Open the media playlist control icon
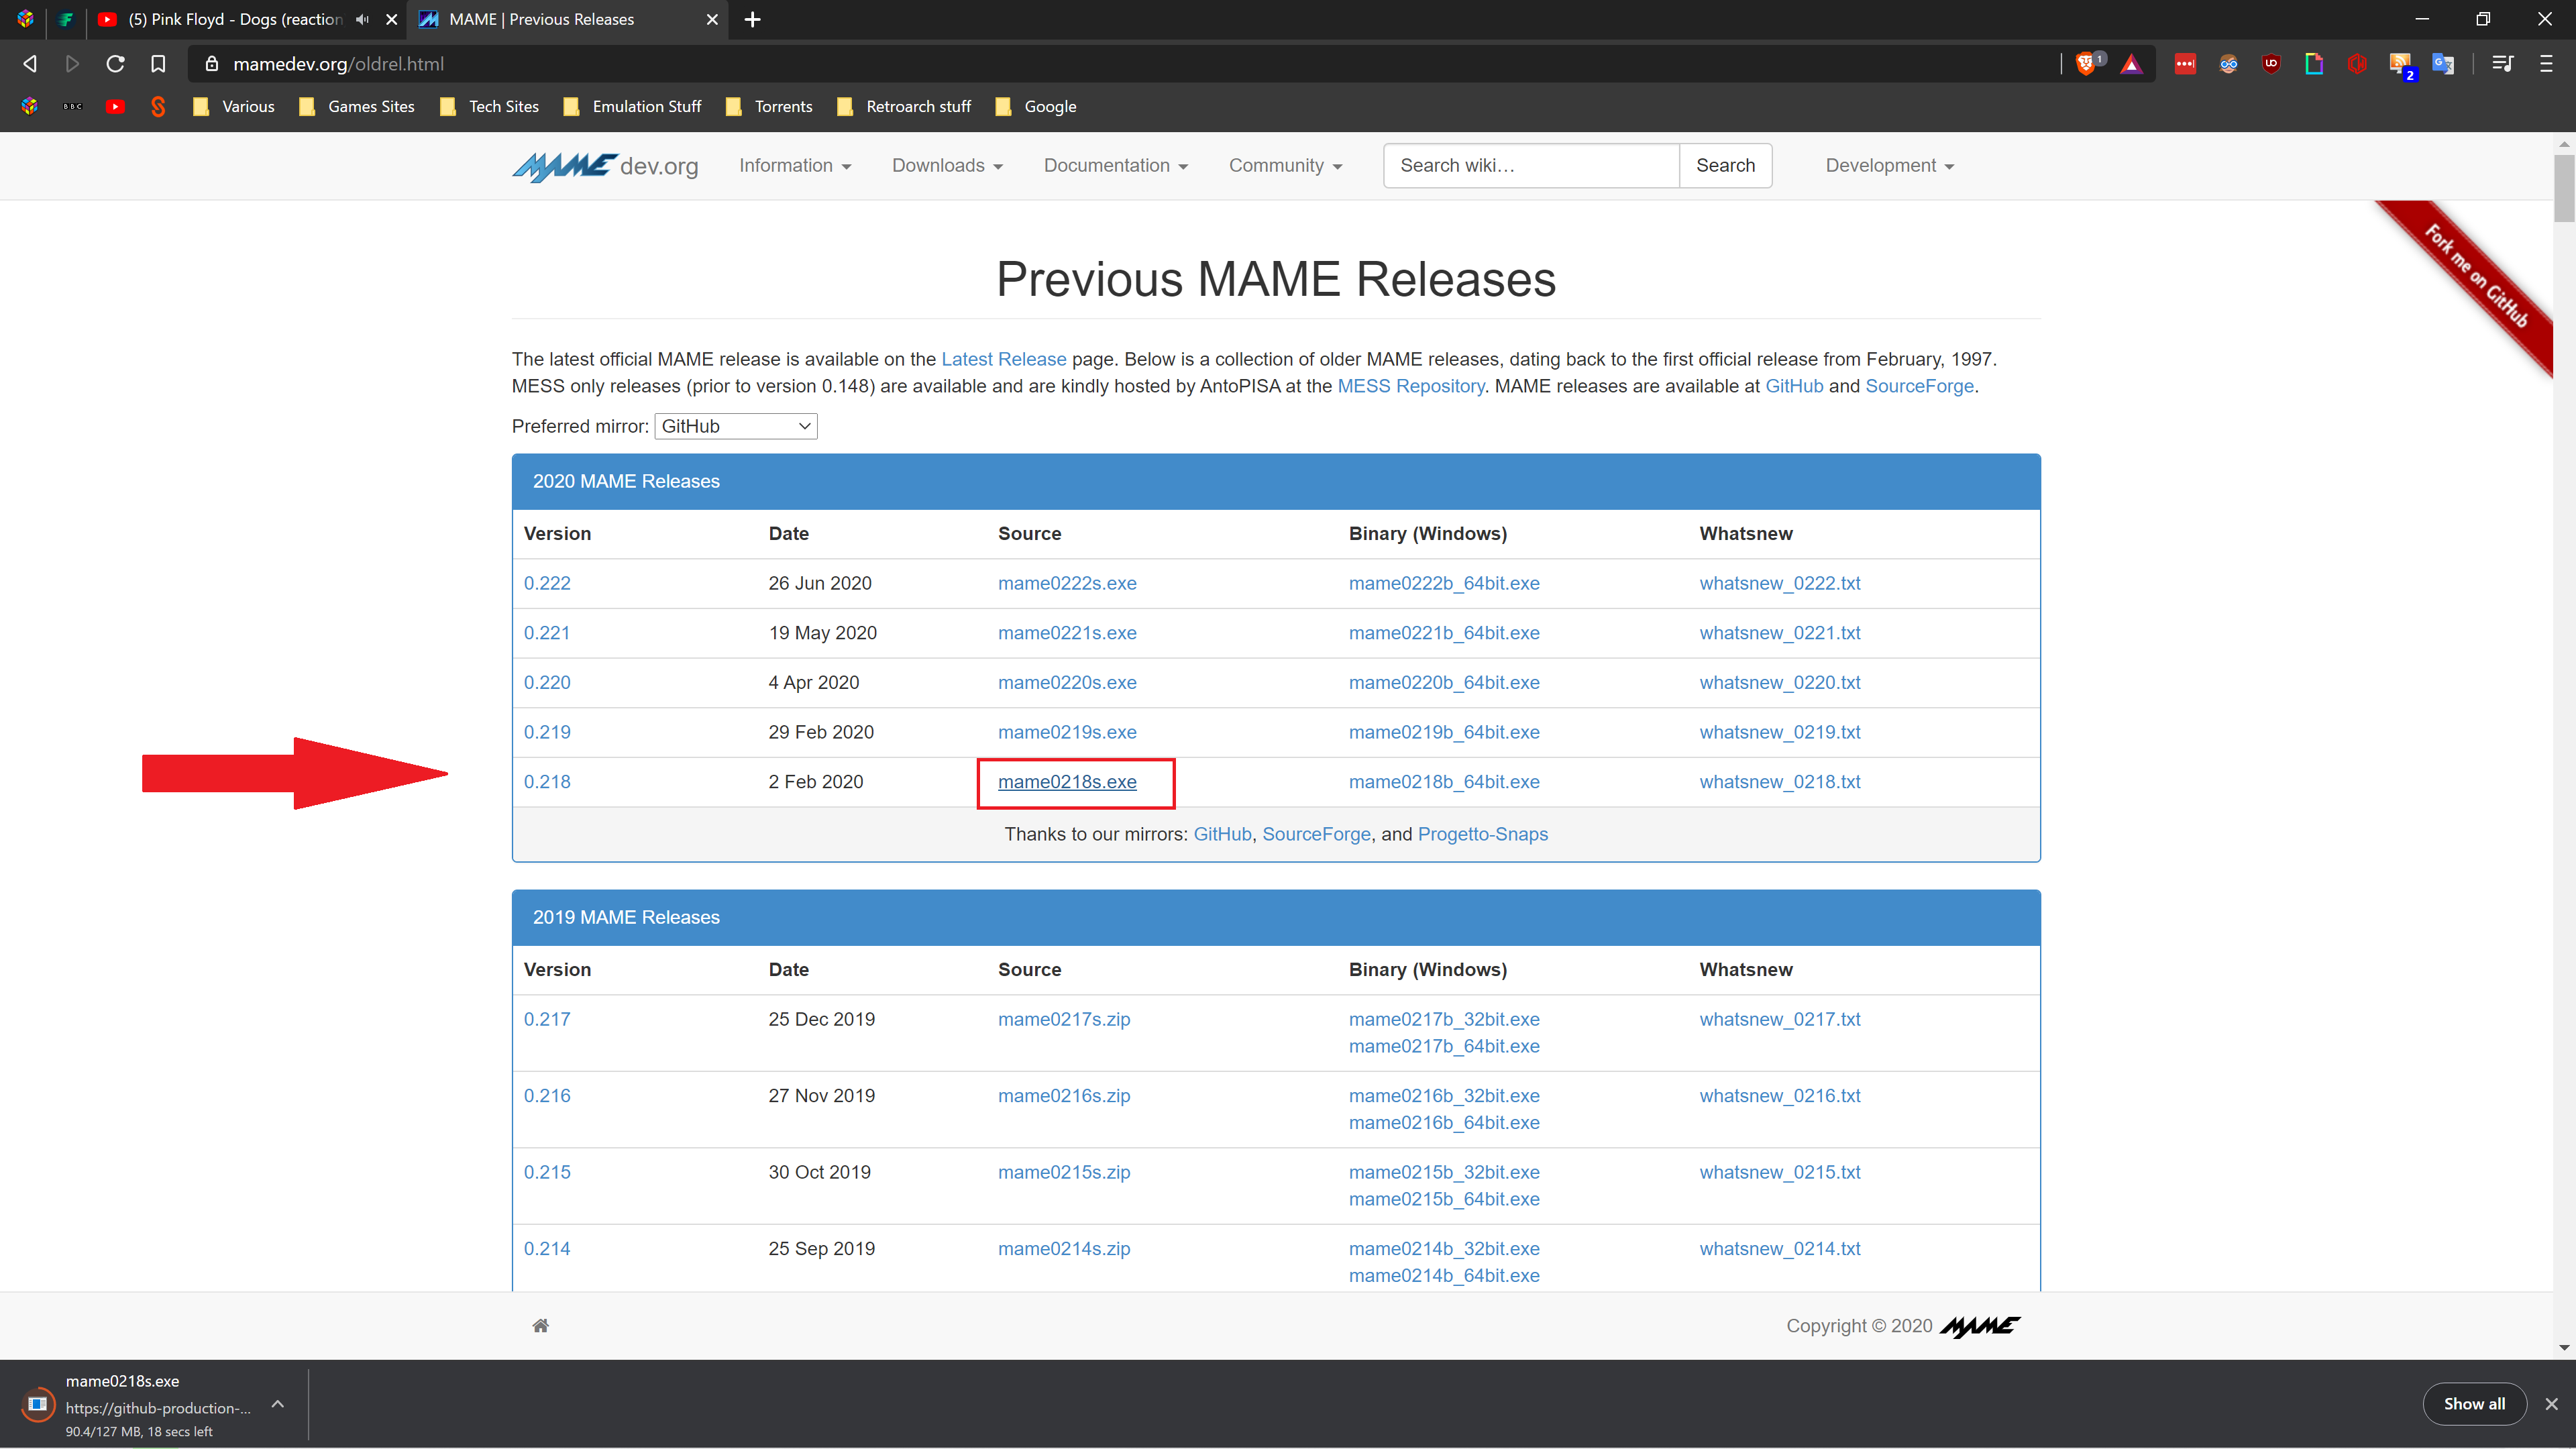 [2502, 64]
